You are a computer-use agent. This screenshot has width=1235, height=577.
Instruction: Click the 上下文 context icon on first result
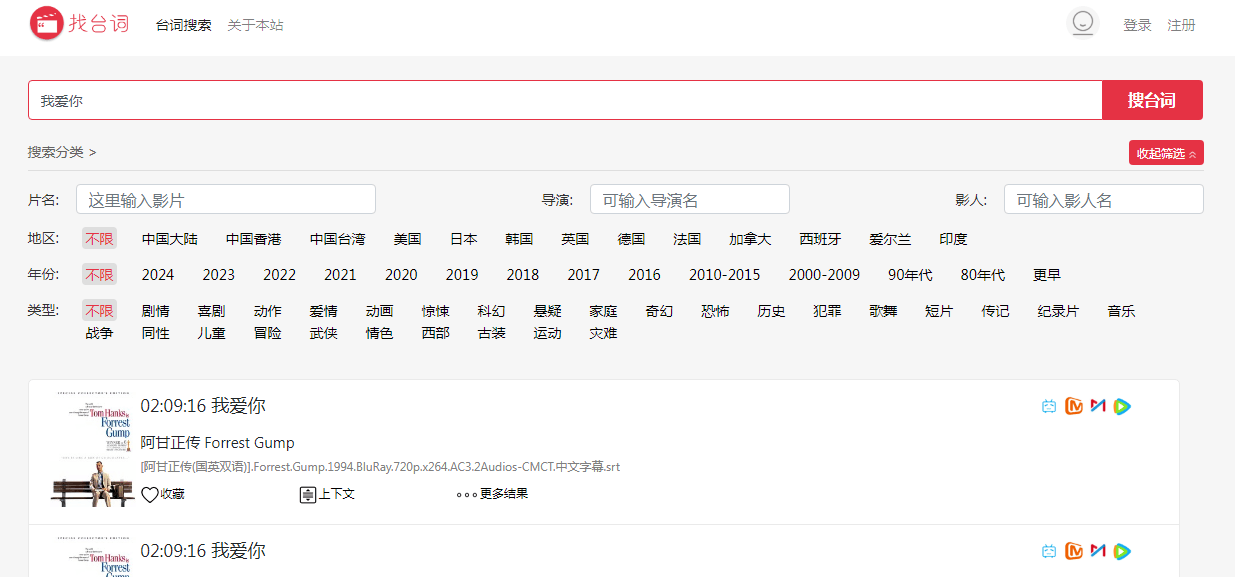click(308, 494)
